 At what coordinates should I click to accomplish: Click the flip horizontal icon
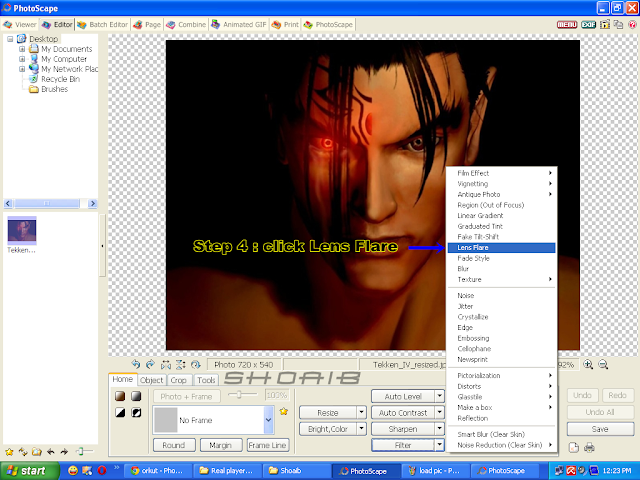coord(166,364)
